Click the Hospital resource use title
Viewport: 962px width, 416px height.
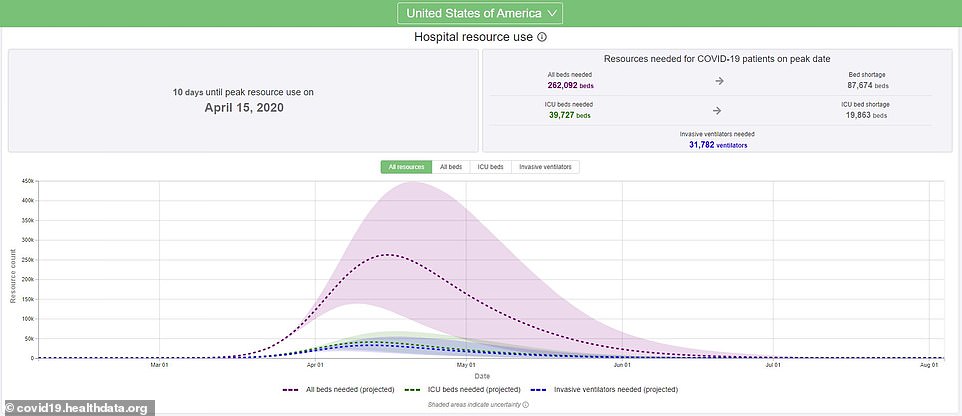[474, 37]
